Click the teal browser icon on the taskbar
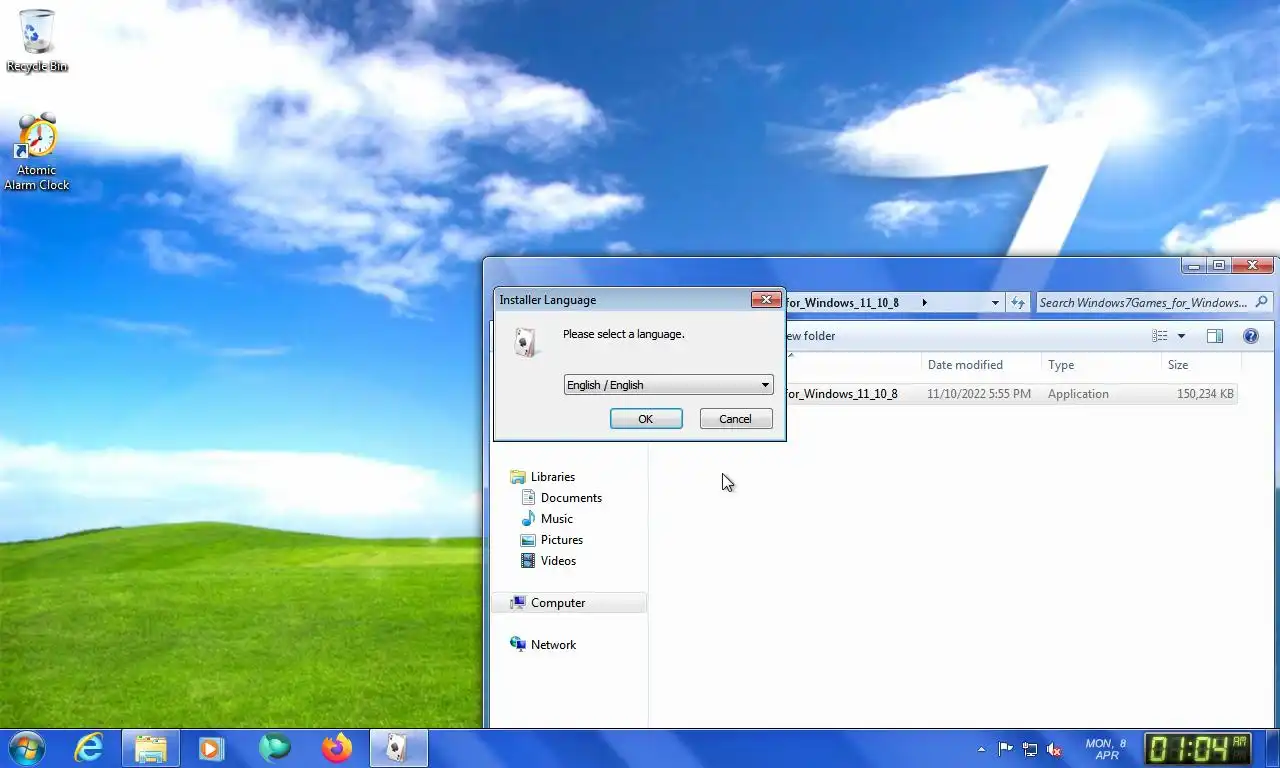This screenshot has height=768, width=1280. [x=274, y=748]
